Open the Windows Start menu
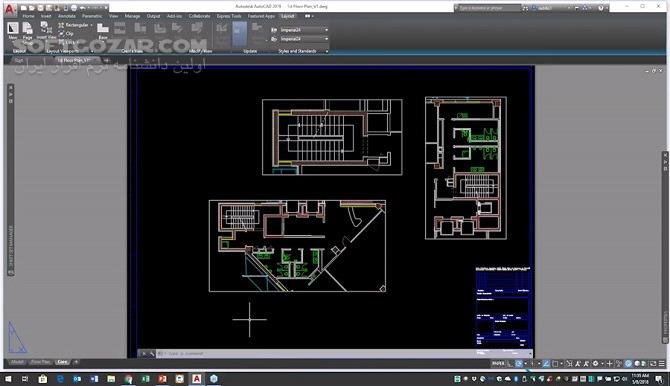The height and width of the screenshot is (386, 670). click(x=8, y=379)
